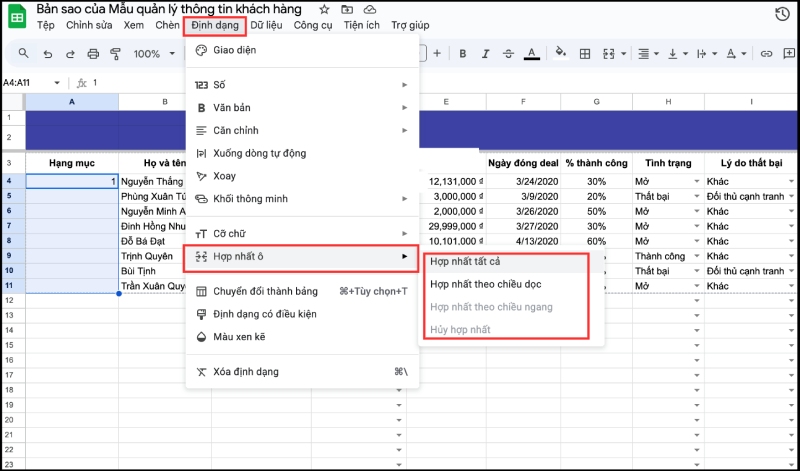Image resolution: width=800 pixels, height=471 pixels.
Task: Choose the Xoay rotation item
Action: pos(302,176)
